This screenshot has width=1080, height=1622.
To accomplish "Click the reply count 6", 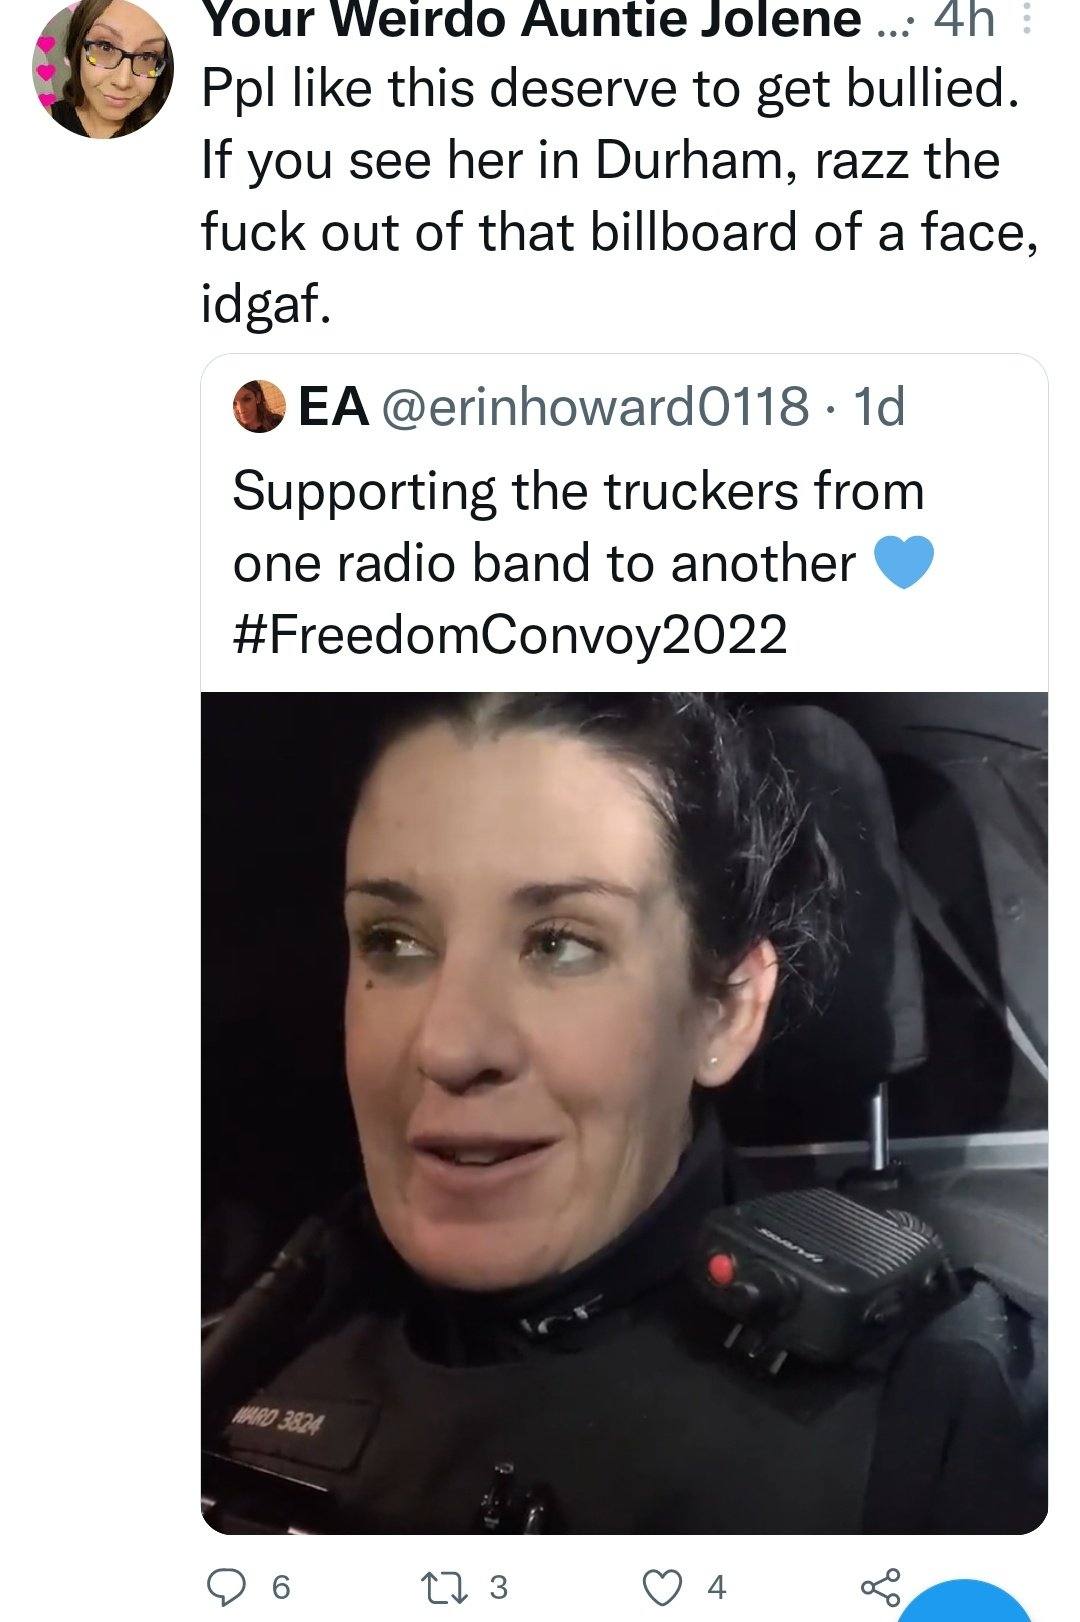I will pos(281,1588).
